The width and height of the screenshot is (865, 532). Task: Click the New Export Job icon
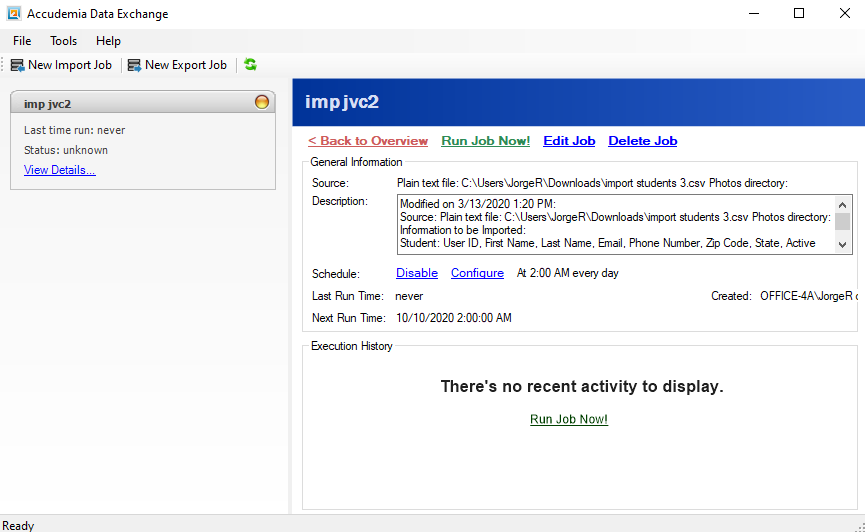(x=134, y=65)
